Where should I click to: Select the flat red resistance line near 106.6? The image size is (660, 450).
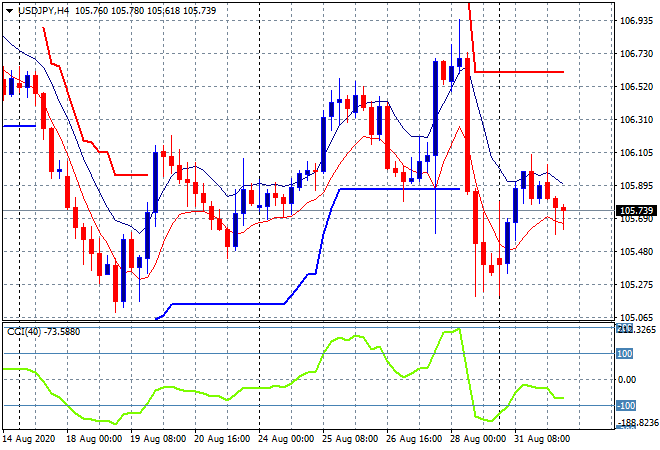(x=519, y=72)
